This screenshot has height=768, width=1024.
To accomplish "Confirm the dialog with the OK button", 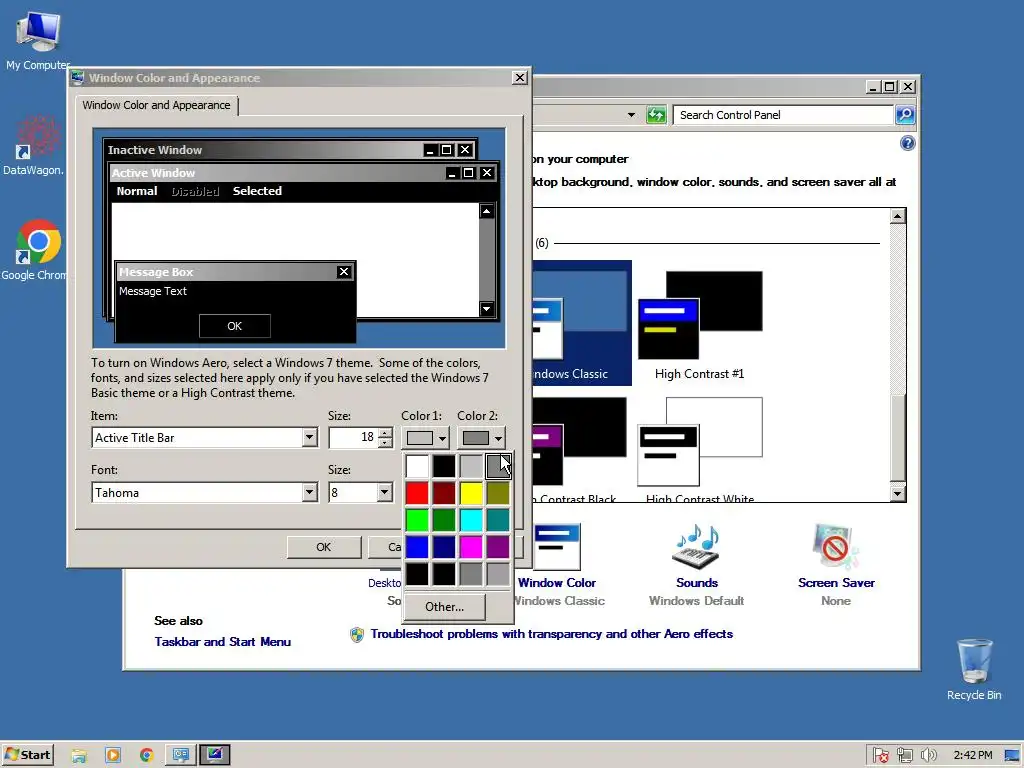I will pos(323,547).
